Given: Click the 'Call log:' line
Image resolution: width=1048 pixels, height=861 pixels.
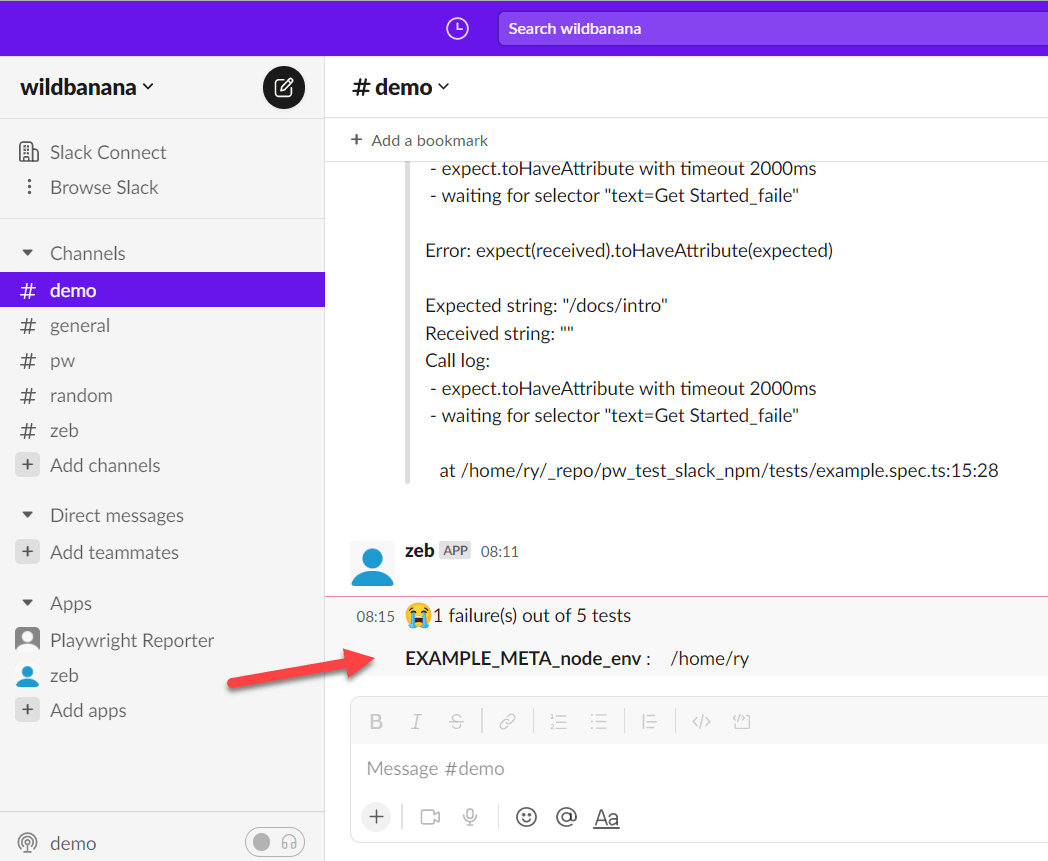Looking at the screenshot, I should [458, 360].
